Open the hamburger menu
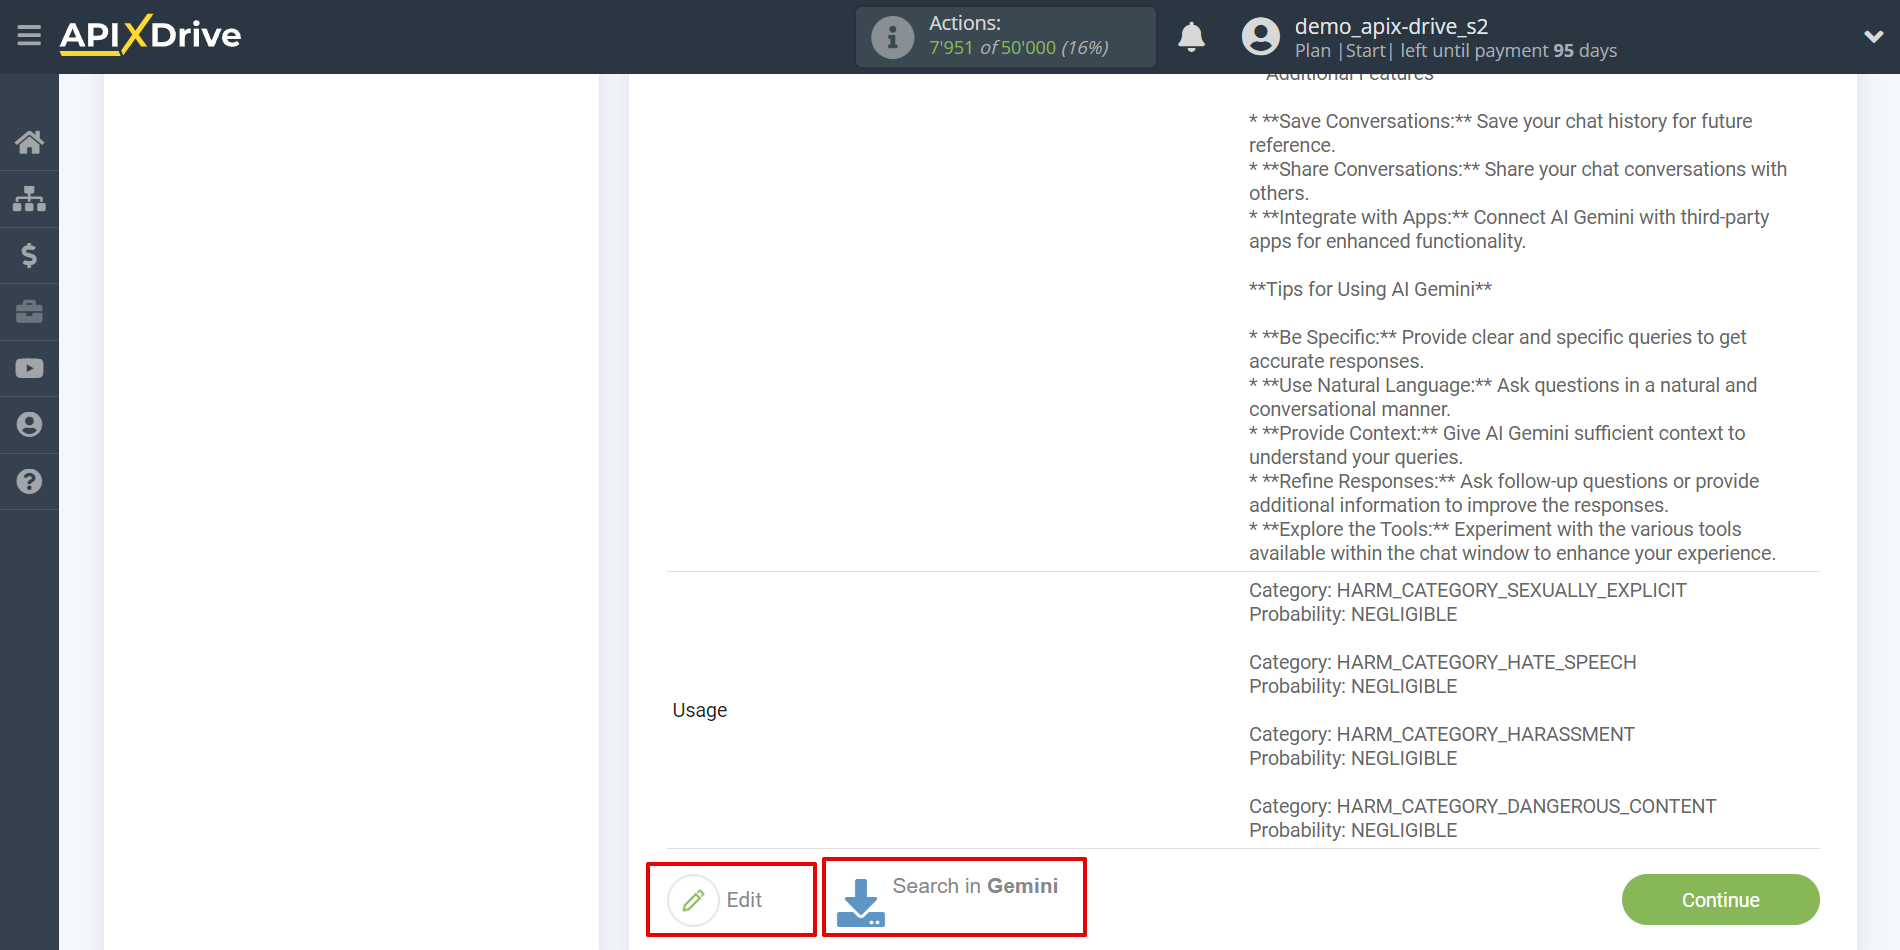The height and width of the screenshot is (950, 1900). tap(29, 36)
